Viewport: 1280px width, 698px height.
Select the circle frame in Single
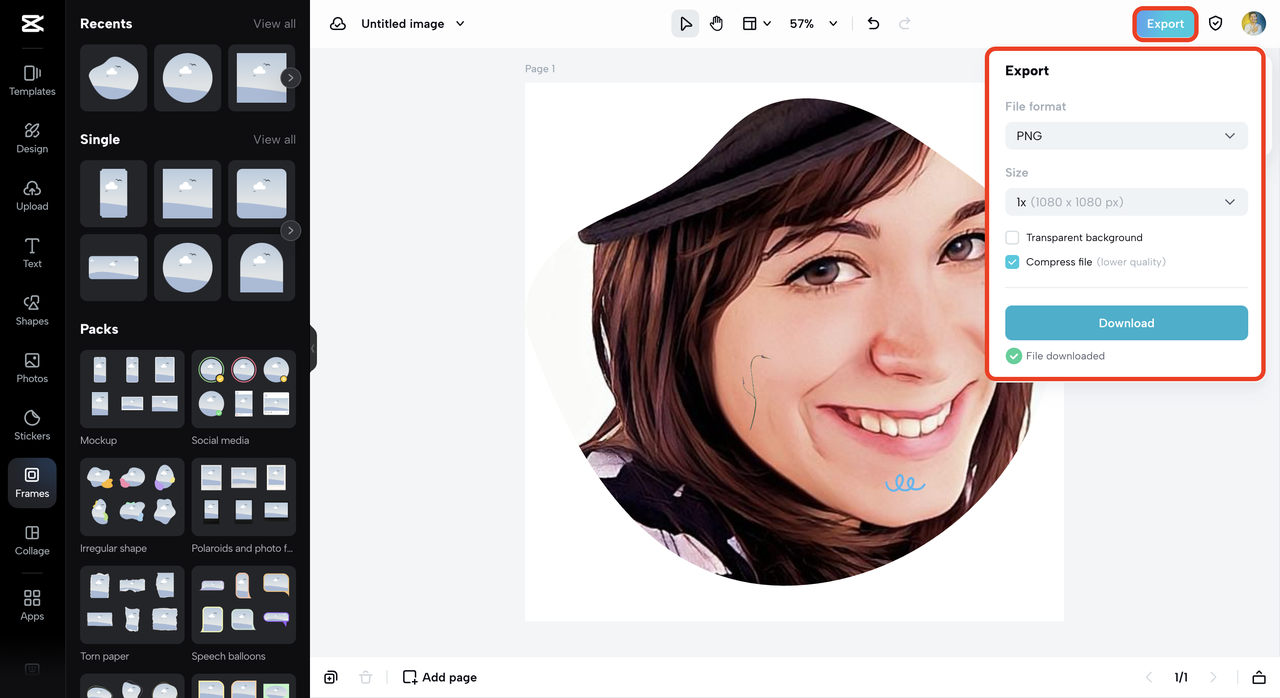click(x=188, y=268)
